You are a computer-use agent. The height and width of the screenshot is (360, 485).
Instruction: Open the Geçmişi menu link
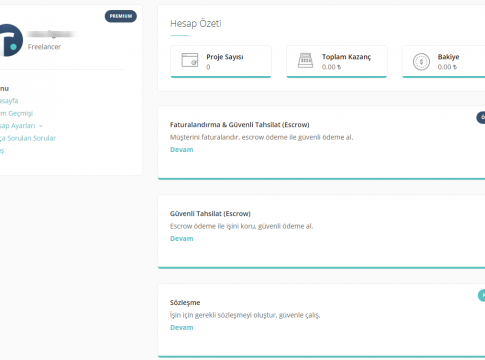point(17,113)
